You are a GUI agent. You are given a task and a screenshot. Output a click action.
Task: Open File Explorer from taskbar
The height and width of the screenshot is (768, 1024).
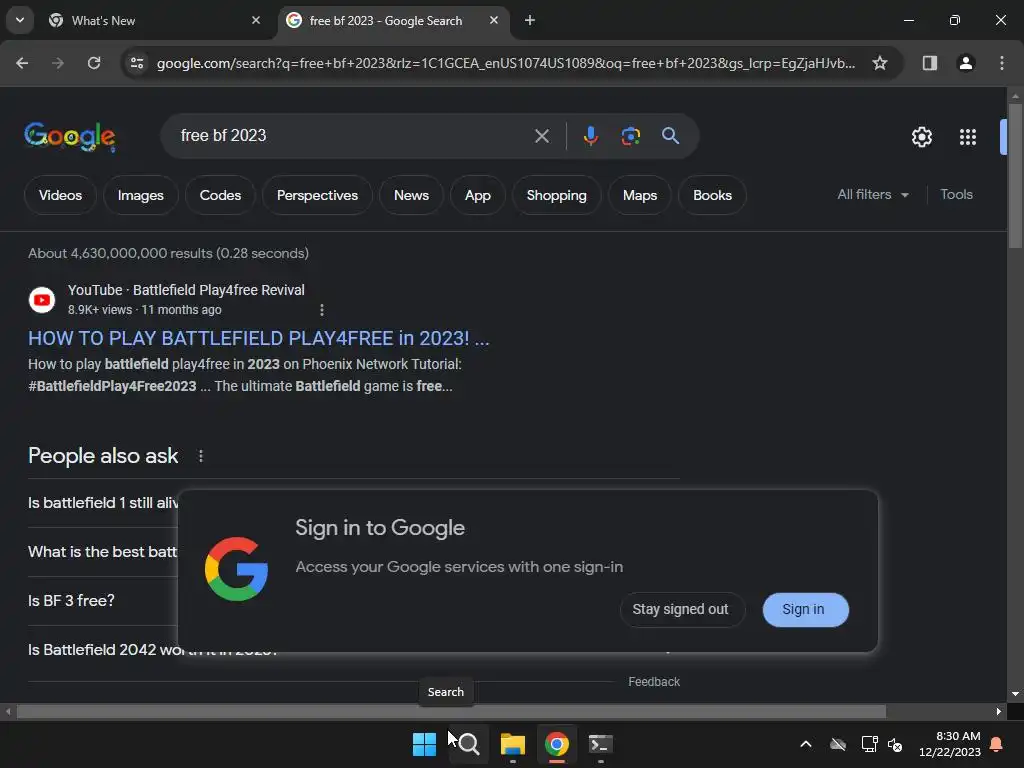click(513, 744)
